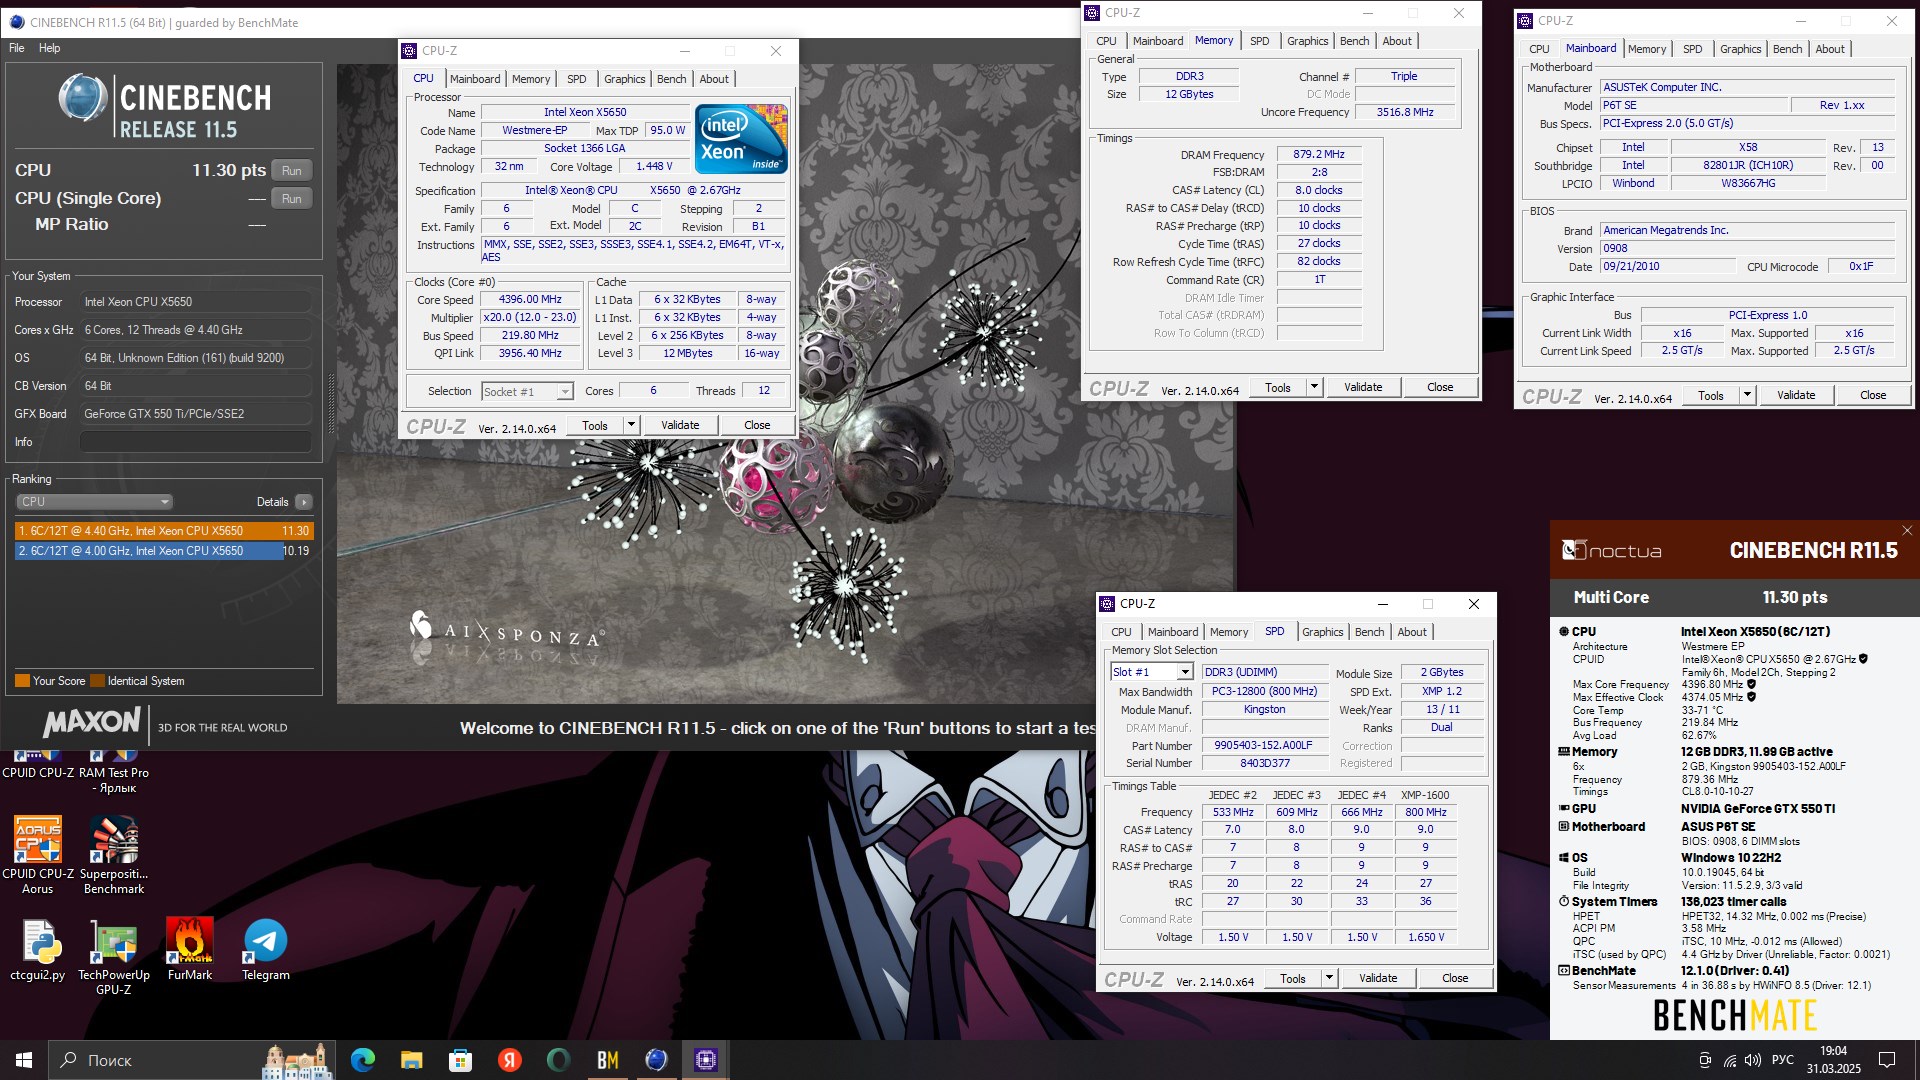Open Mainboard tab in CPU-Z CPU window
The height and width of the screenshot is (1080, 1920).
475,79
